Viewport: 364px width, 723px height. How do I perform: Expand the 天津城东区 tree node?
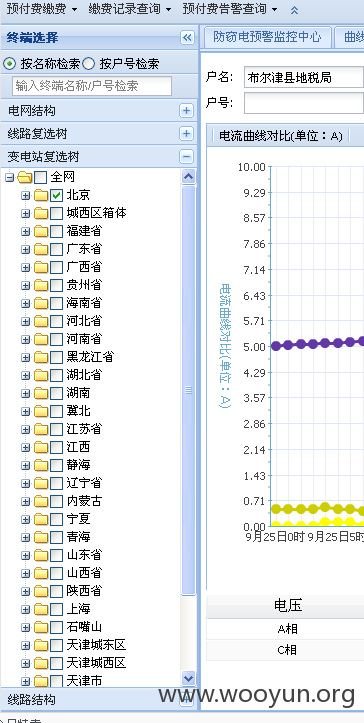(25, 645)
